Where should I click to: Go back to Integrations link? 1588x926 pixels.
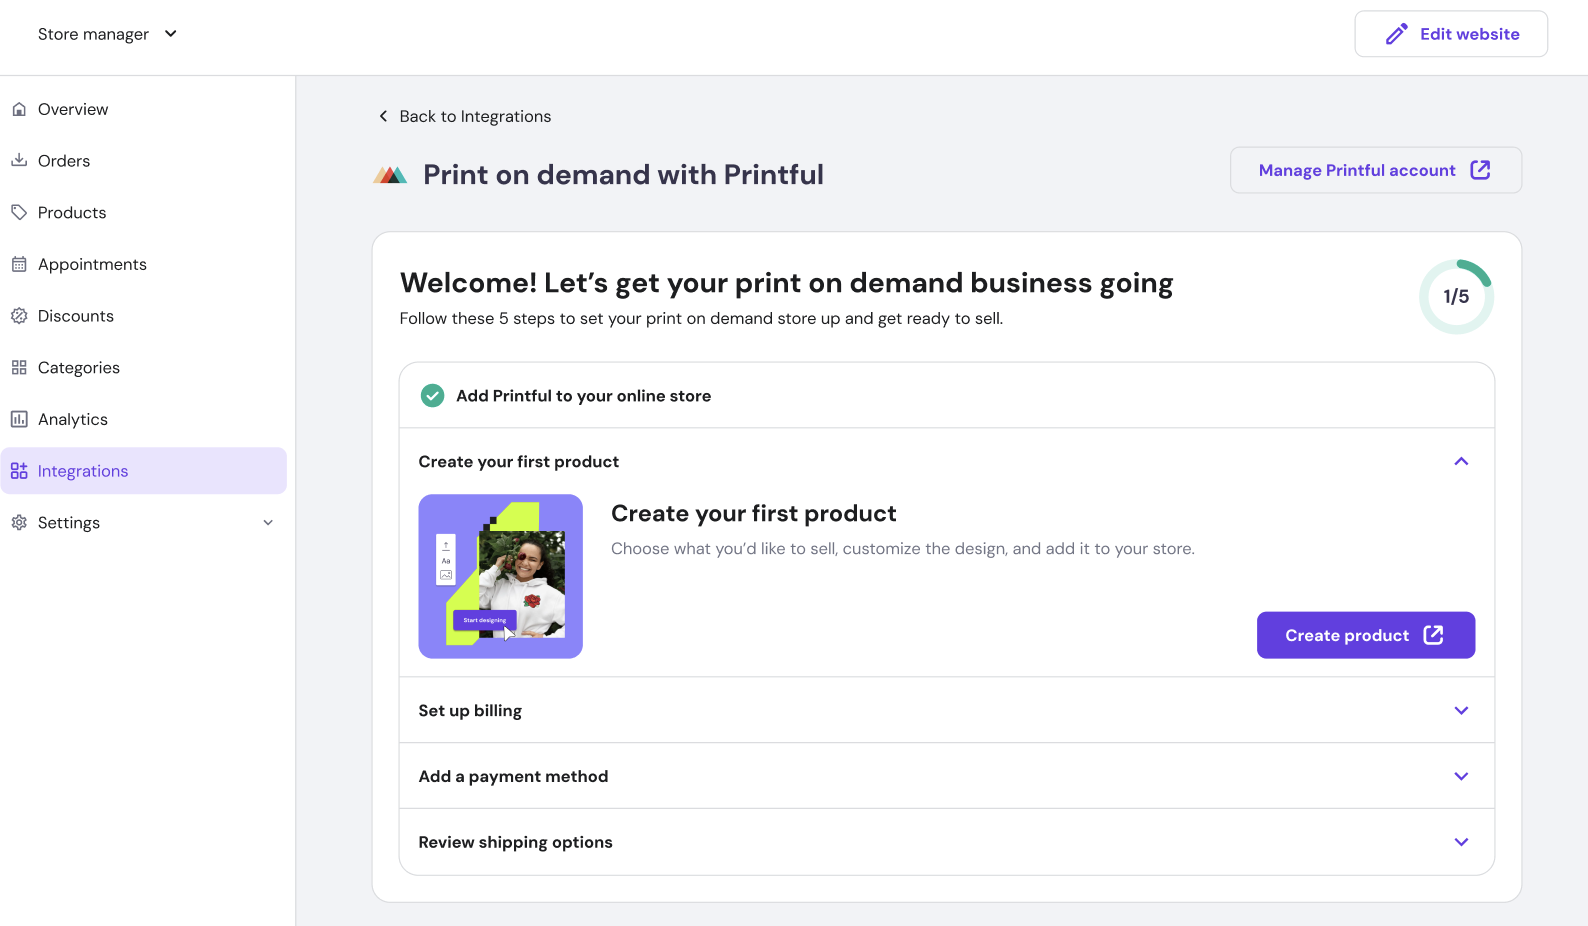click(x=465, y=116)
